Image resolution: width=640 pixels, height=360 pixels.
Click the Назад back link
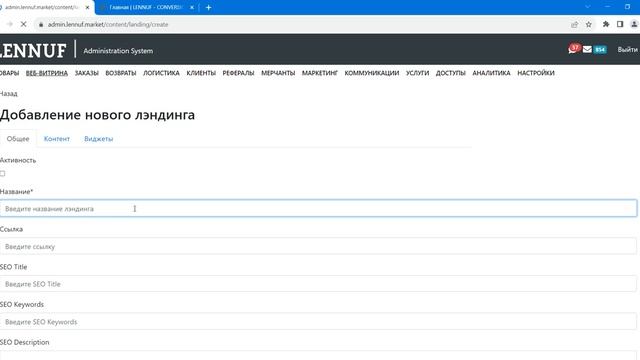point(9,94)
